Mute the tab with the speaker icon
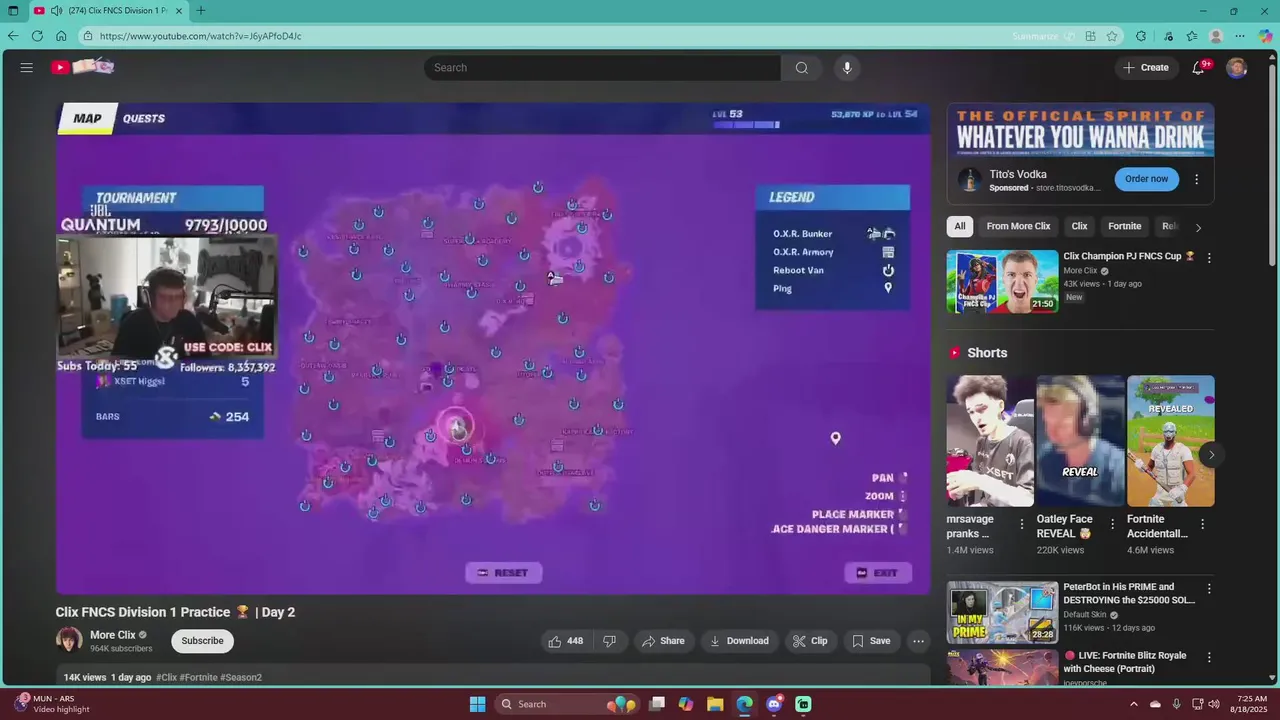The width and height of the screenshot is (1280, 720). pos(56,11)
